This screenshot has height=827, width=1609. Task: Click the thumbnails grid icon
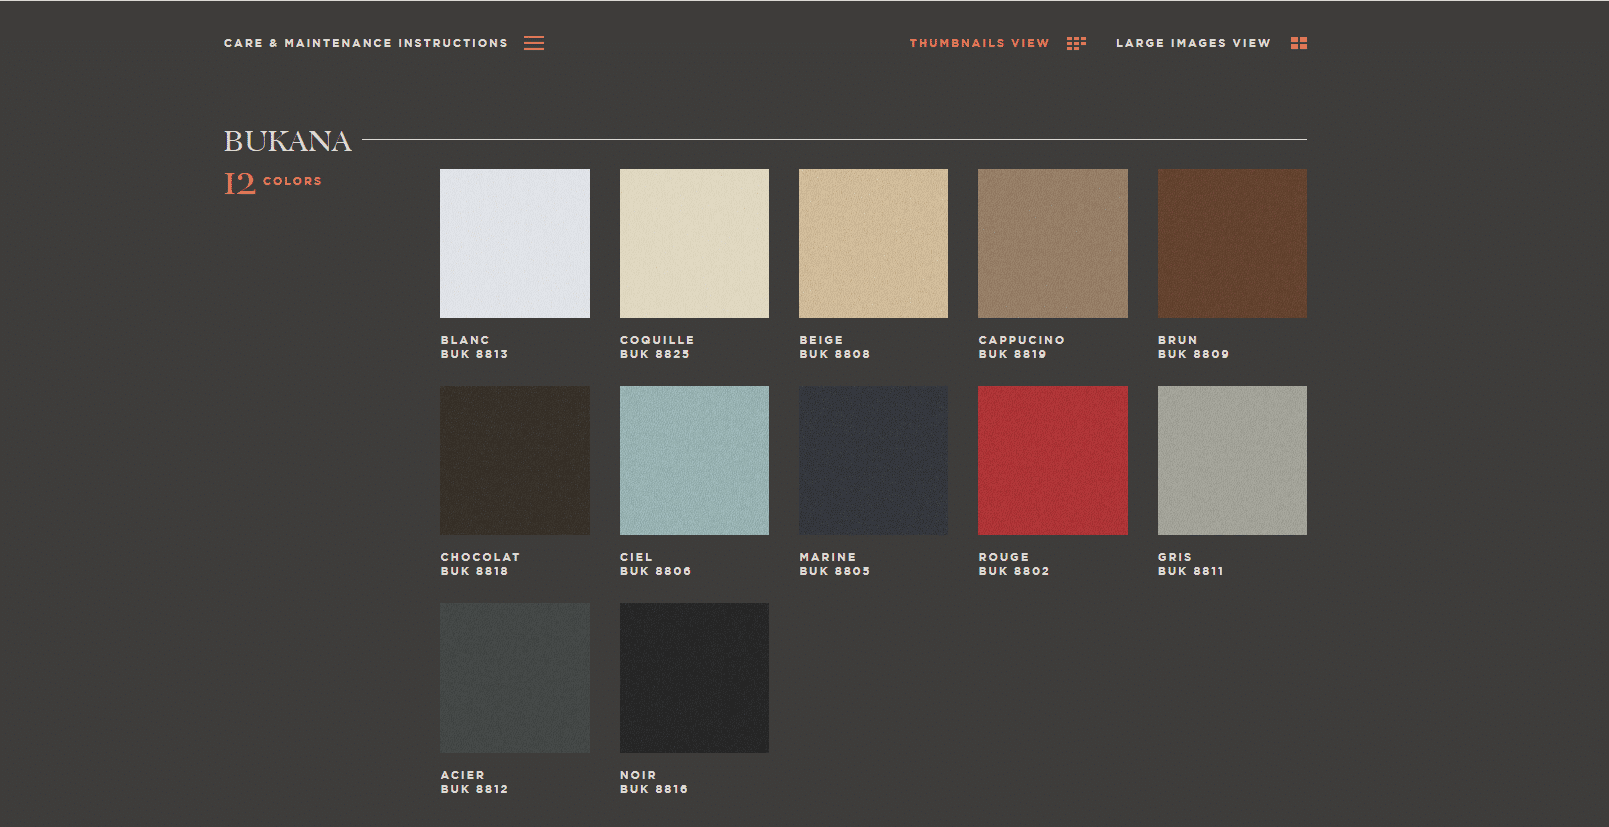(1076, 43)
